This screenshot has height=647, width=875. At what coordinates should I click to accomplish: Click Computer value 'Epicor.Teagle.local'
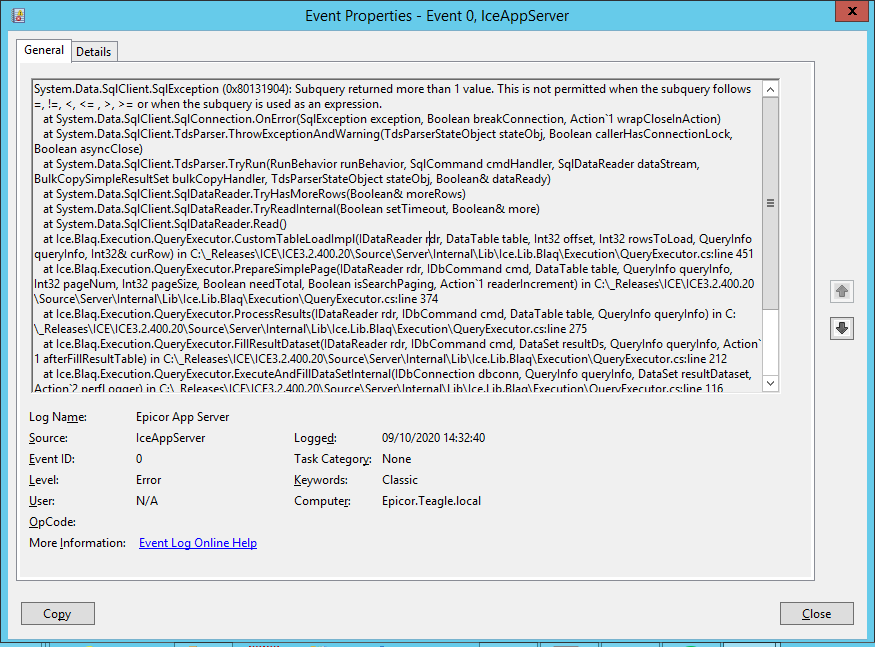click(431, 501)
